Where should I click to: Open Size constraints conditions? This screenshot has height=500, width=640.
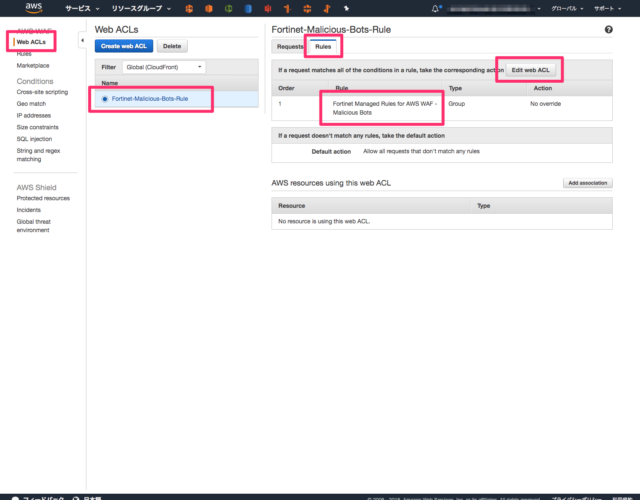coord(37,127)
